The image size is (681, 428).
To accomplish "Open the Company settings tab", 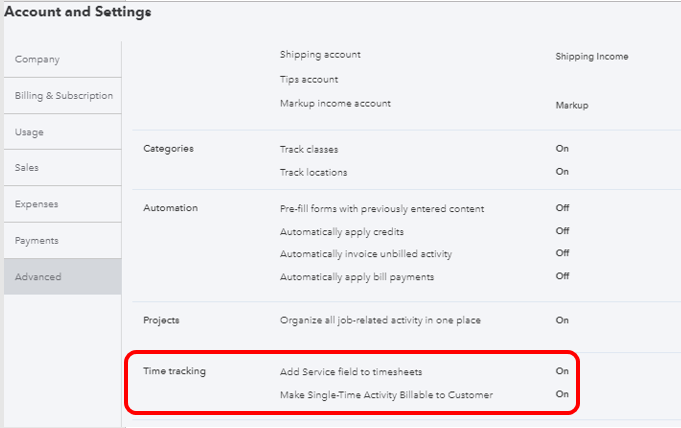I will [x=37, y=60].
